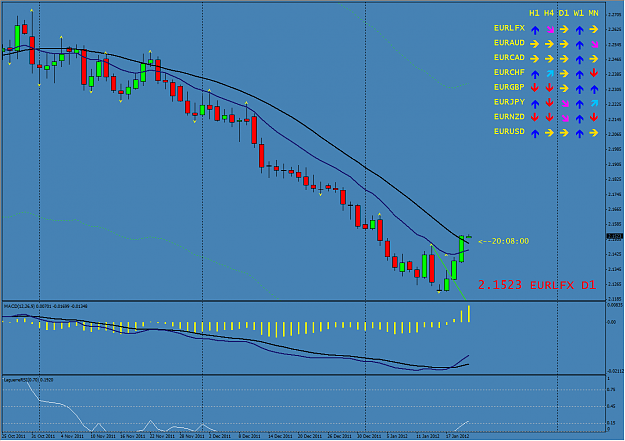The height and width of the screenshot is (441, 625).
Task: Click the EURJPY H4 red down arrow
Action: point(550,102)
